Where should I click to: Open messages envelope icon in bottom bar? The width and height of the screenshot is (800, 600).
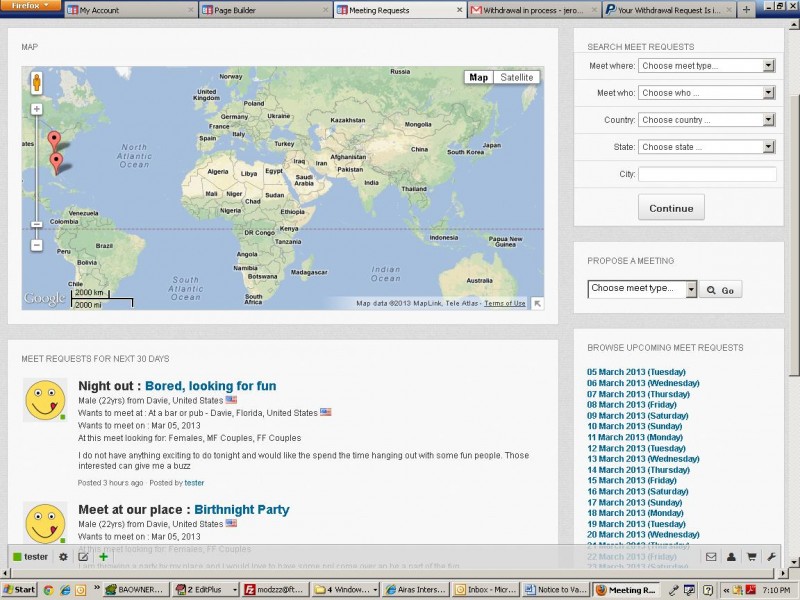[x=711, y=557]
